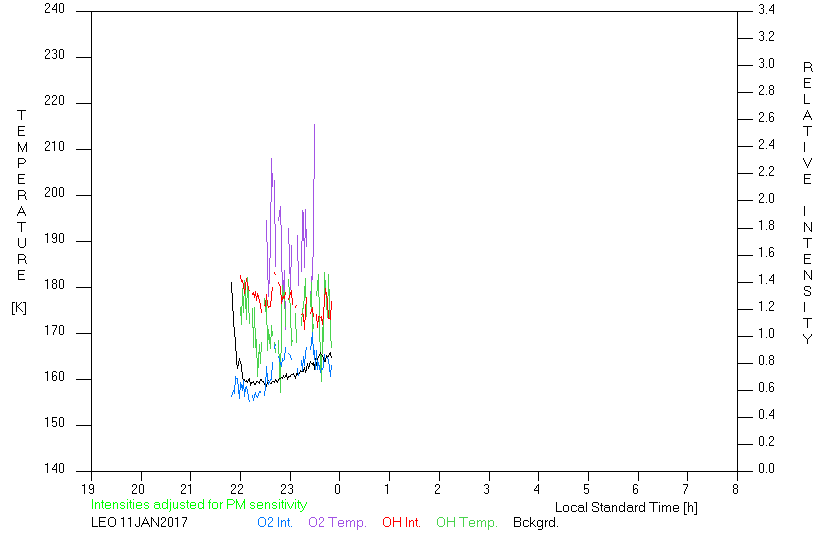The image size is (828, 535).
Task: Click relative intensity value 1.8
Action: click(766, 226)
